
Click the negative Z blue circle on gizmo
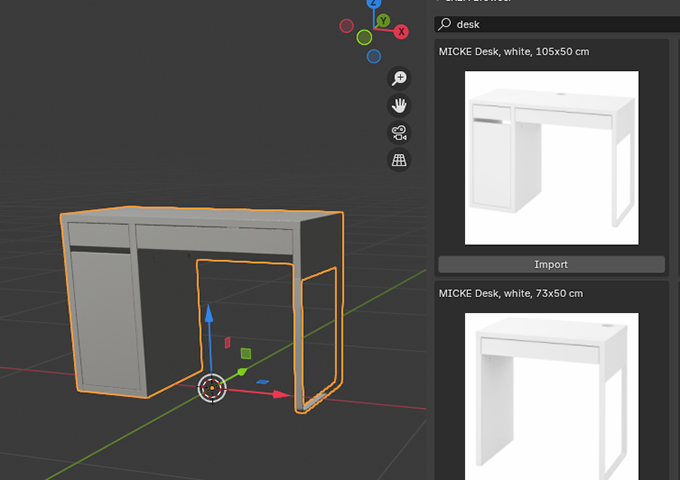pos(374,56)
